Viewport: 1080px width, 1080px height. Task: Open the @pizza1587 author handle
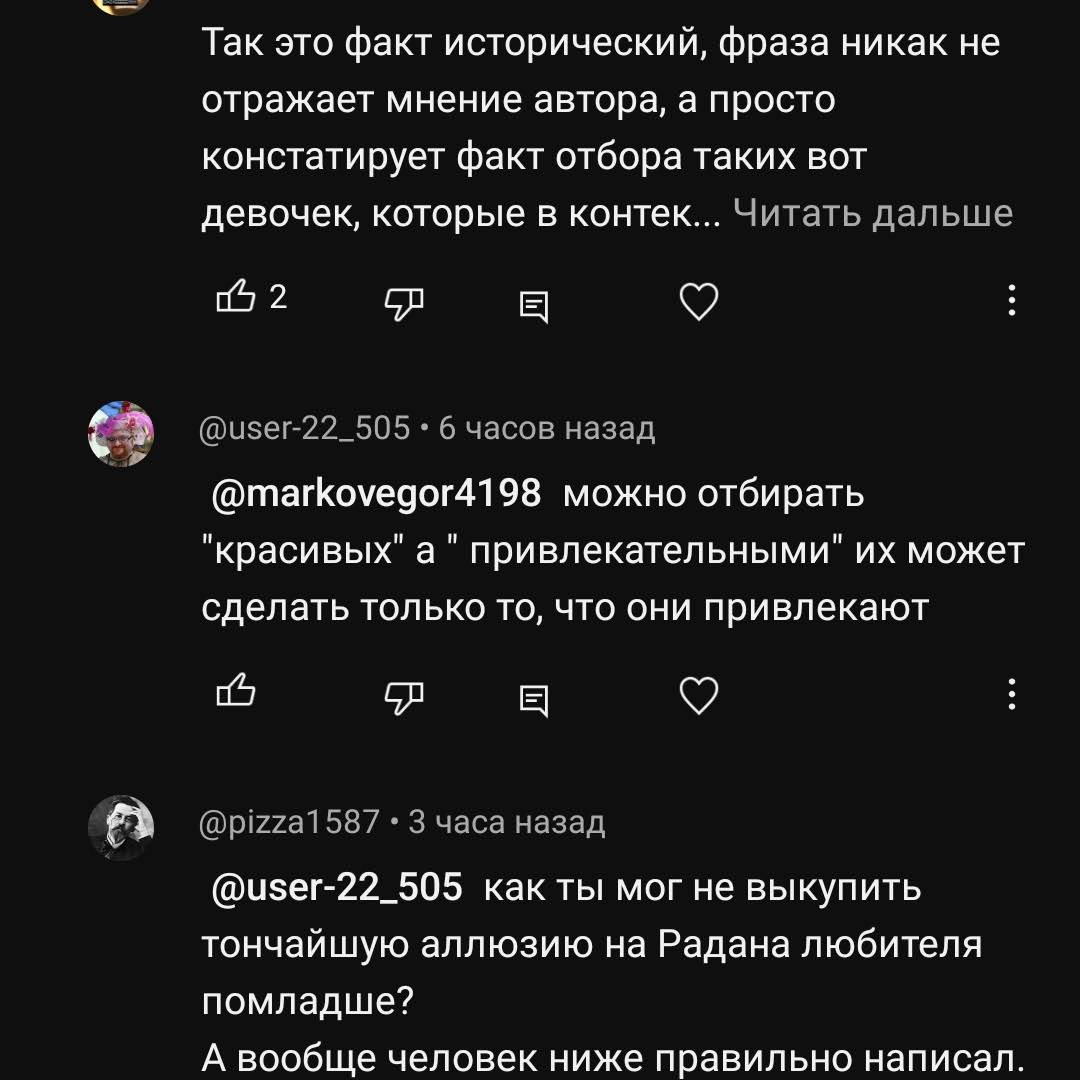pos(289,822)
